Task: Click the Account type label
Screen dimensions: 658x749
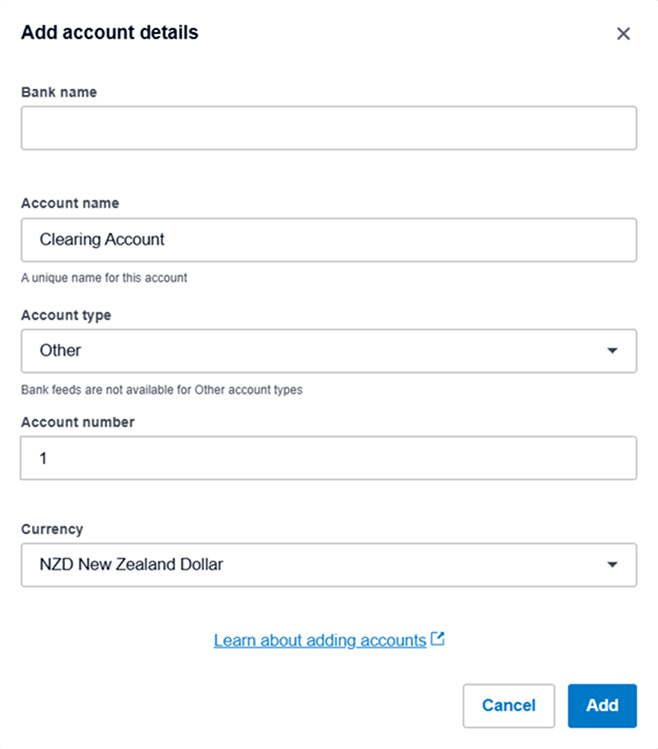Action: coord(66,315)
